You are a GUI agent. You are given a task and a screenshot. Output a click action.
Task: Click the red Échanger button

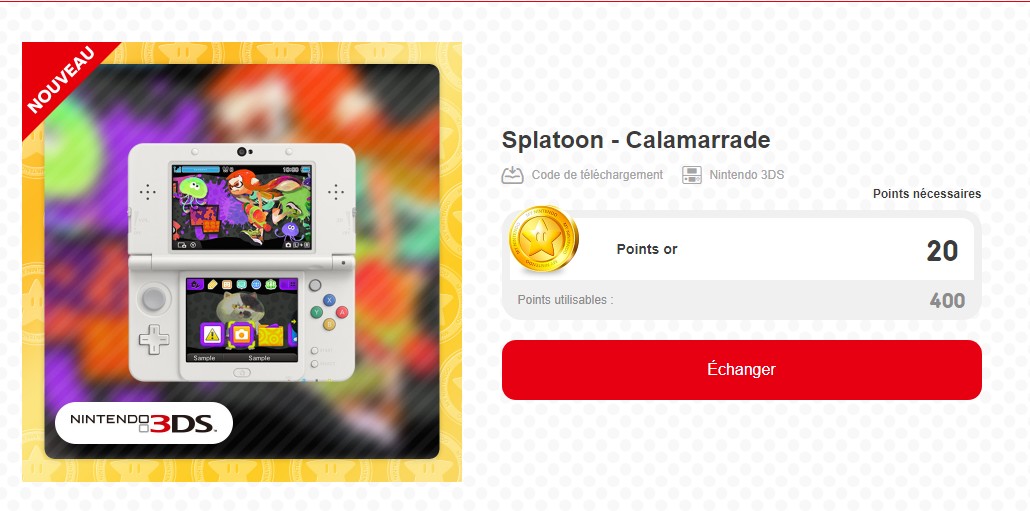(x=742, y=370)
